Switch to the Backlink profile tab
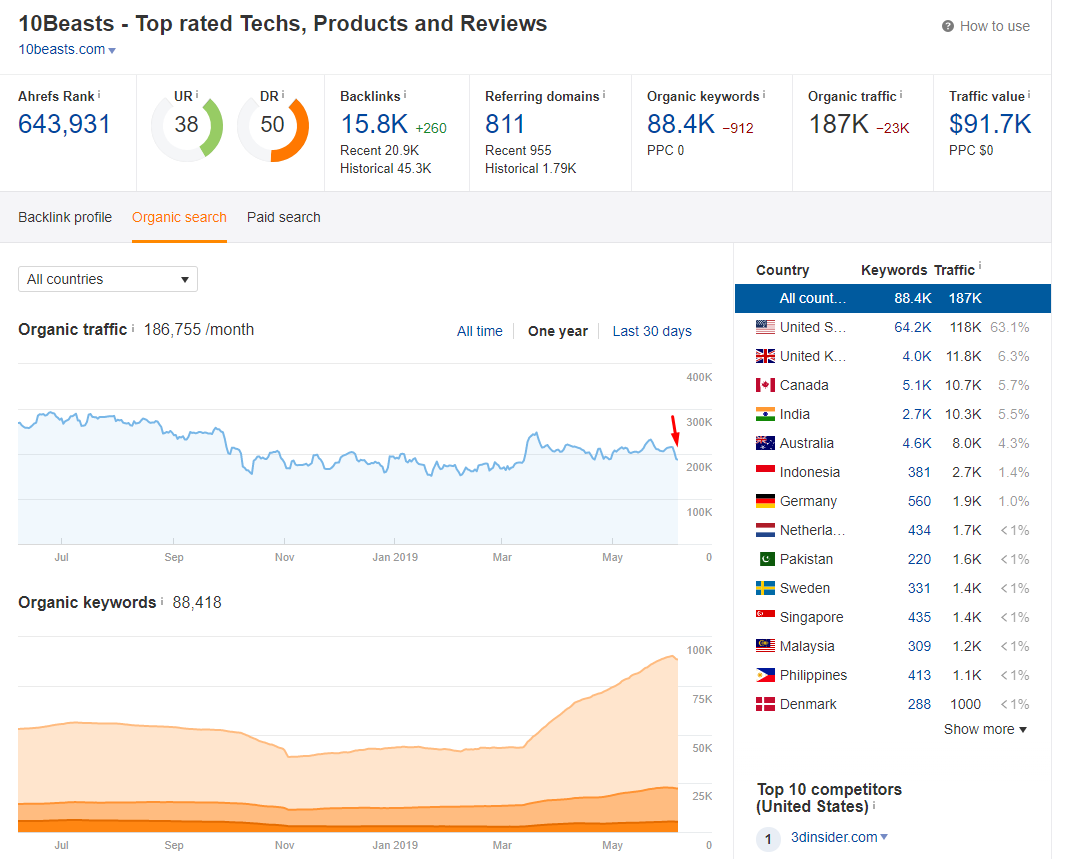Screen dimensions: 1079x859 [65, 218]
